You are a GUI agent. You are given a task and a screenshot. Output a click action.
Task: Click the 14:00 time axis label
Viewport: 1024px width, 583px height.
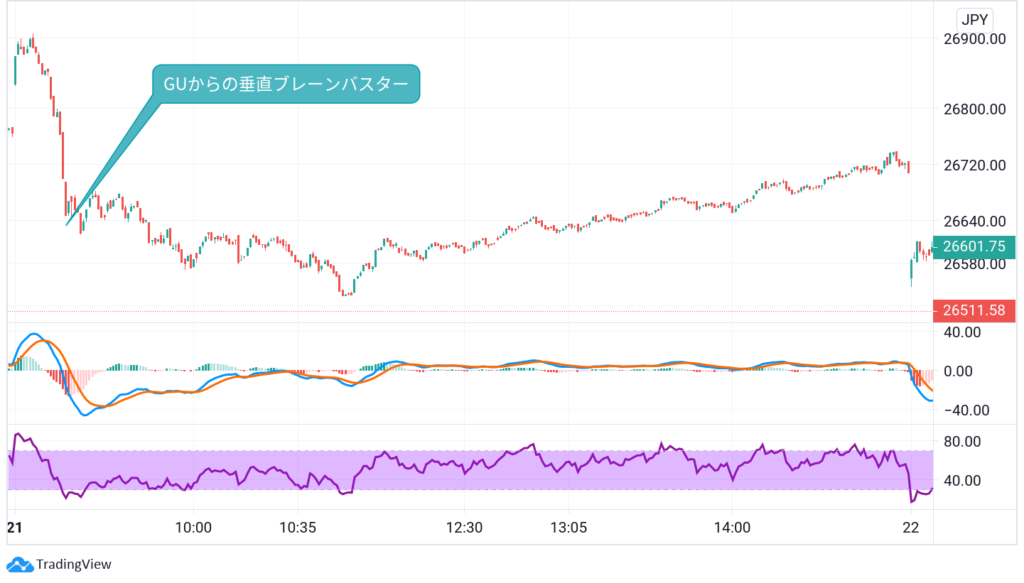pyautogui.click(x=733, y=528)
